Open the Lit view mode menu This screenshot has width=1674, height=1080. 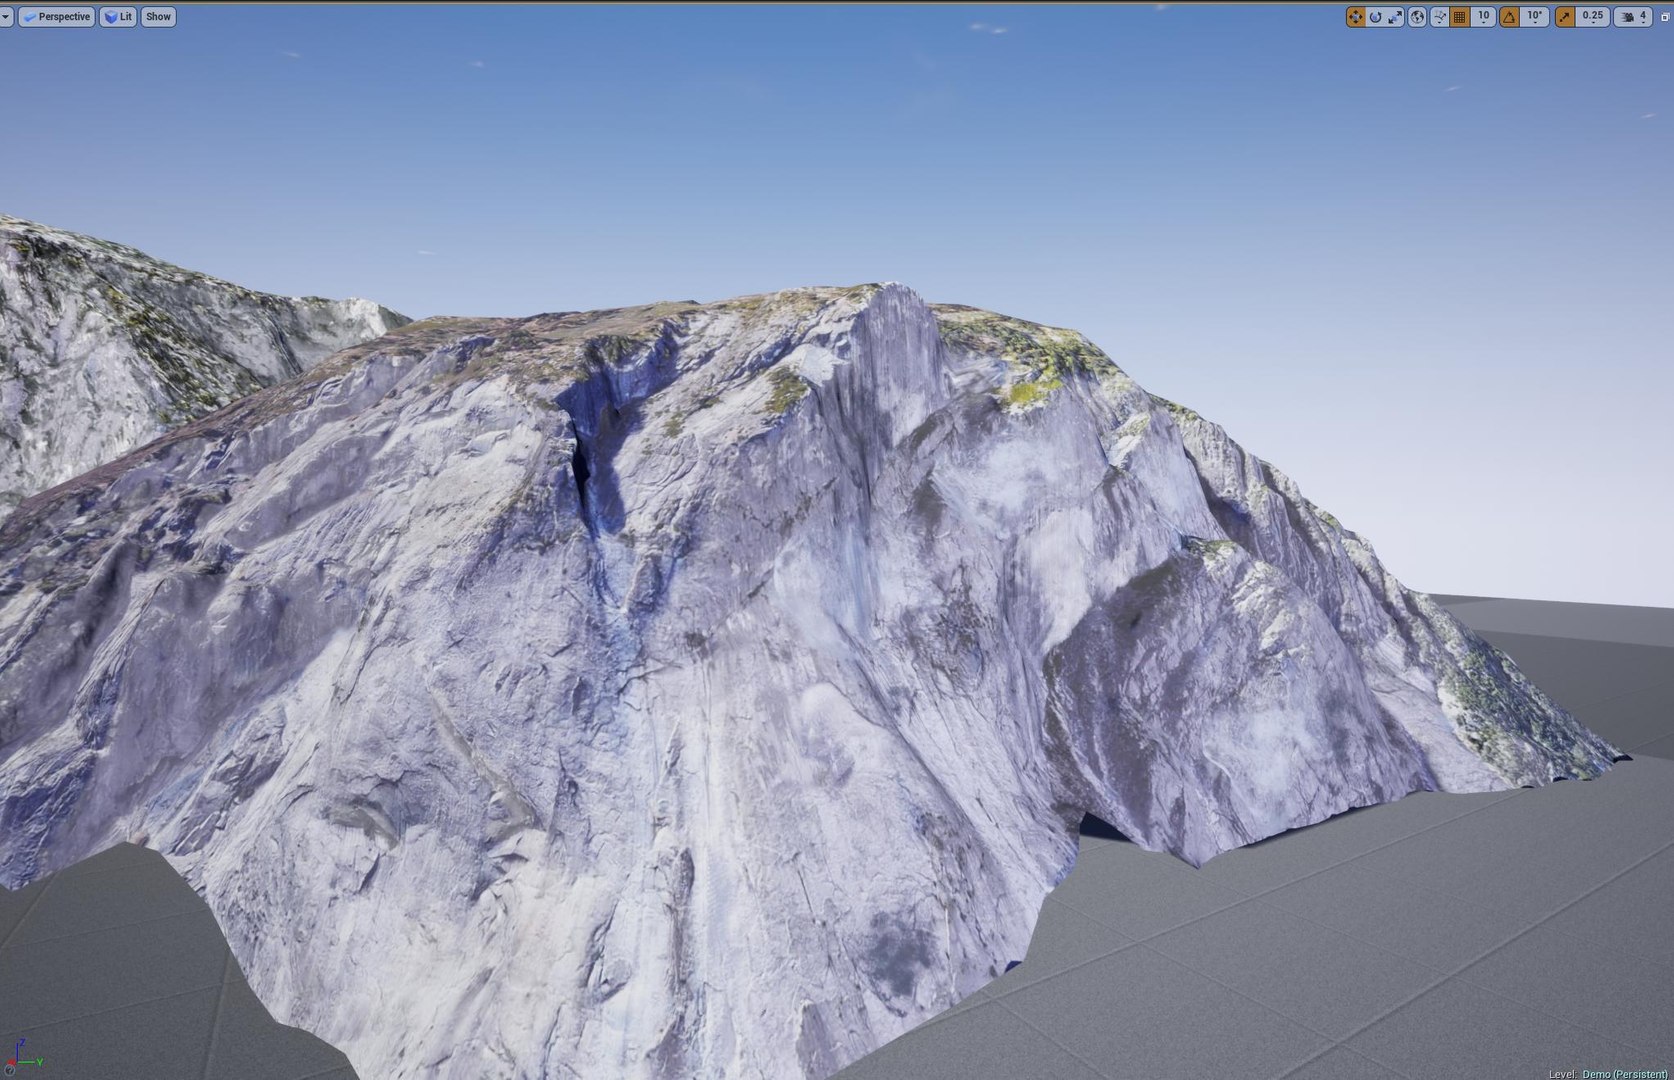(118, 17)
